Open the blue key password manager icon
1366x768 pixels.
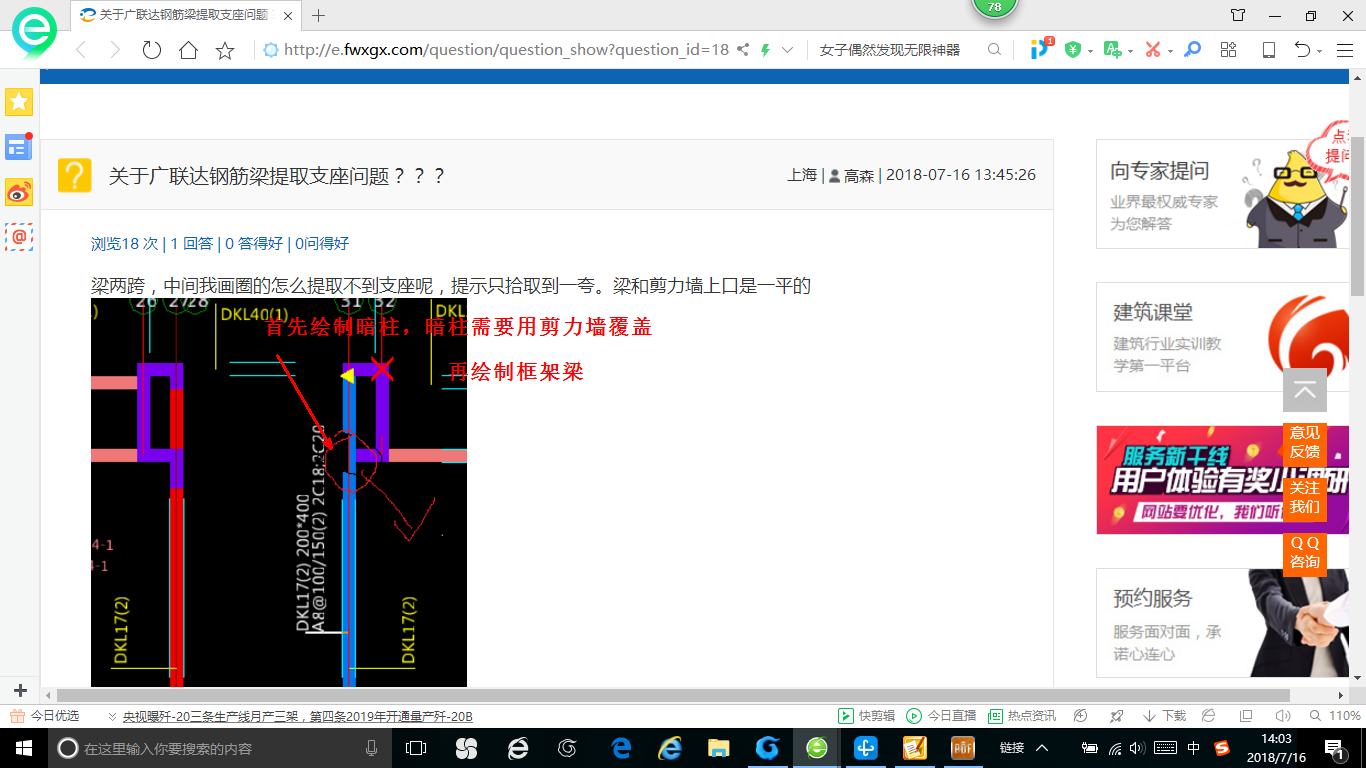coord(1192,50)
